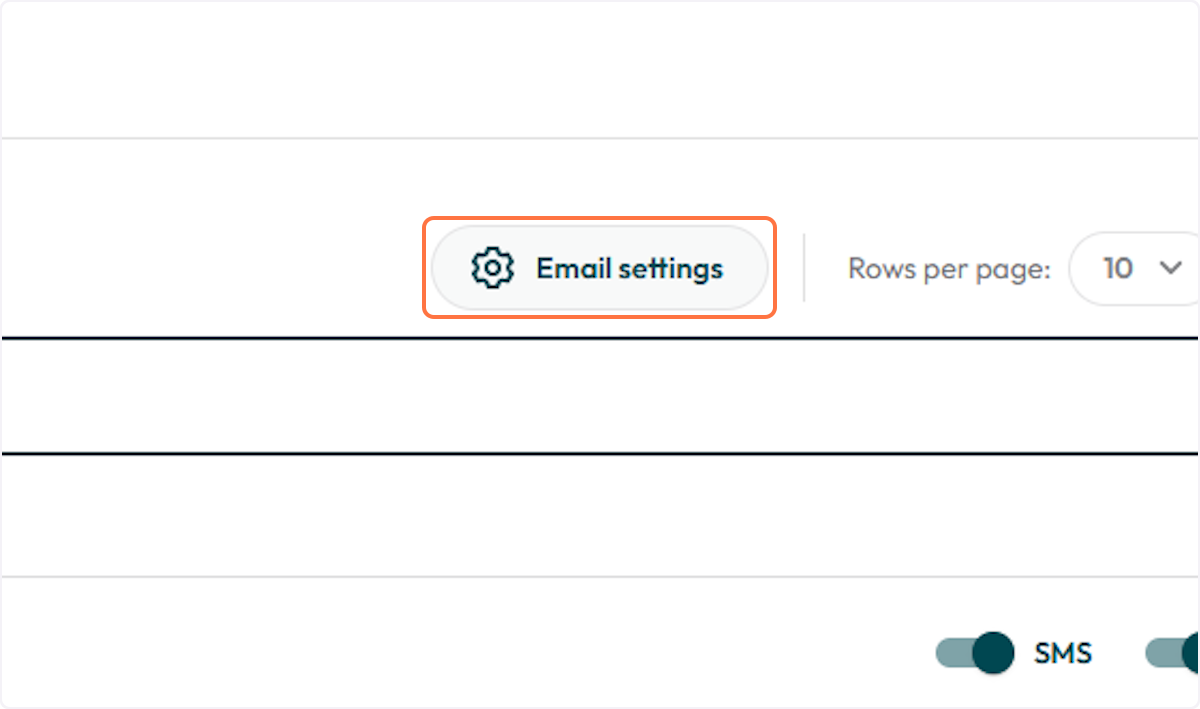
Task: Click the SMS label text
Action: pyautogui.click(x=1064, y=653)
